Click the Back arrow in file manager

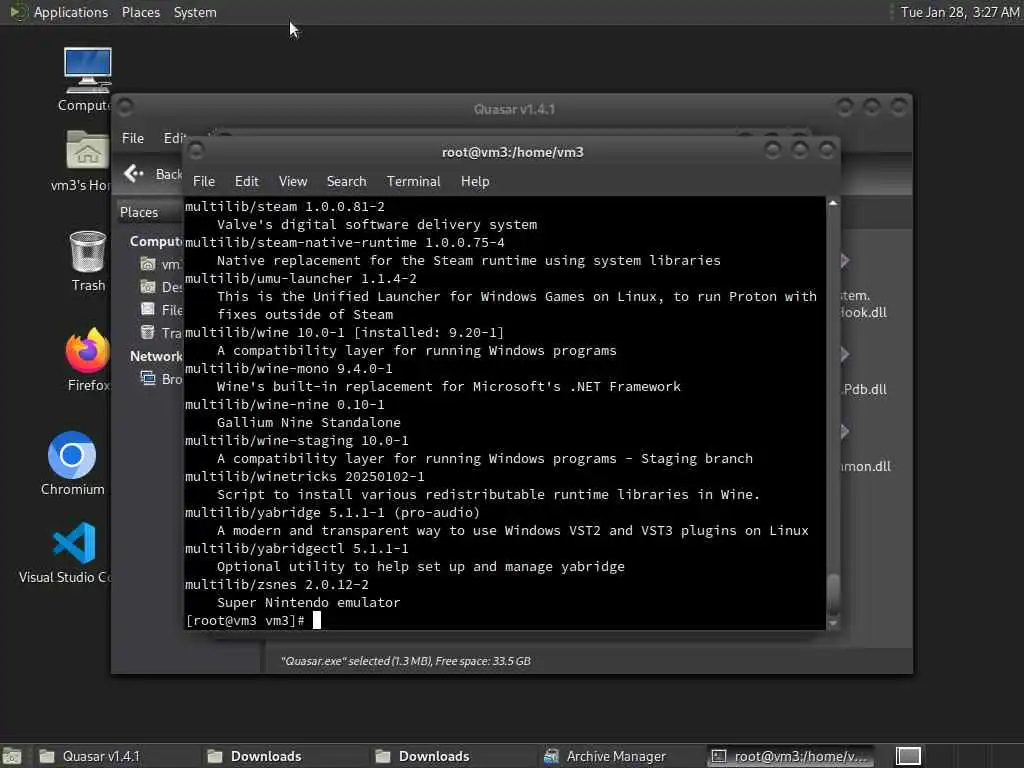133,173
